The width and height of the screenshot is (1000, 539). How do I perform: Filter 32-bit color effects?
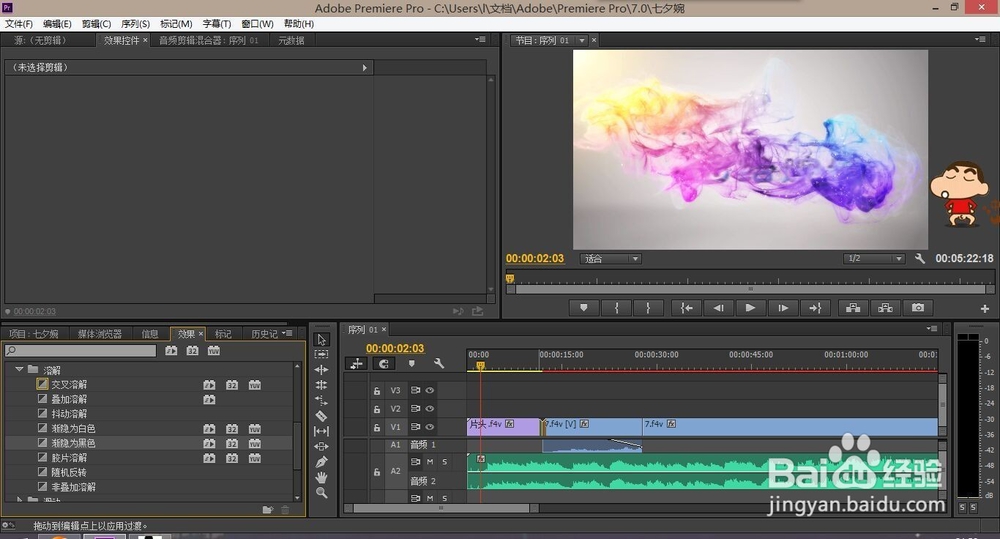(193, 350)
